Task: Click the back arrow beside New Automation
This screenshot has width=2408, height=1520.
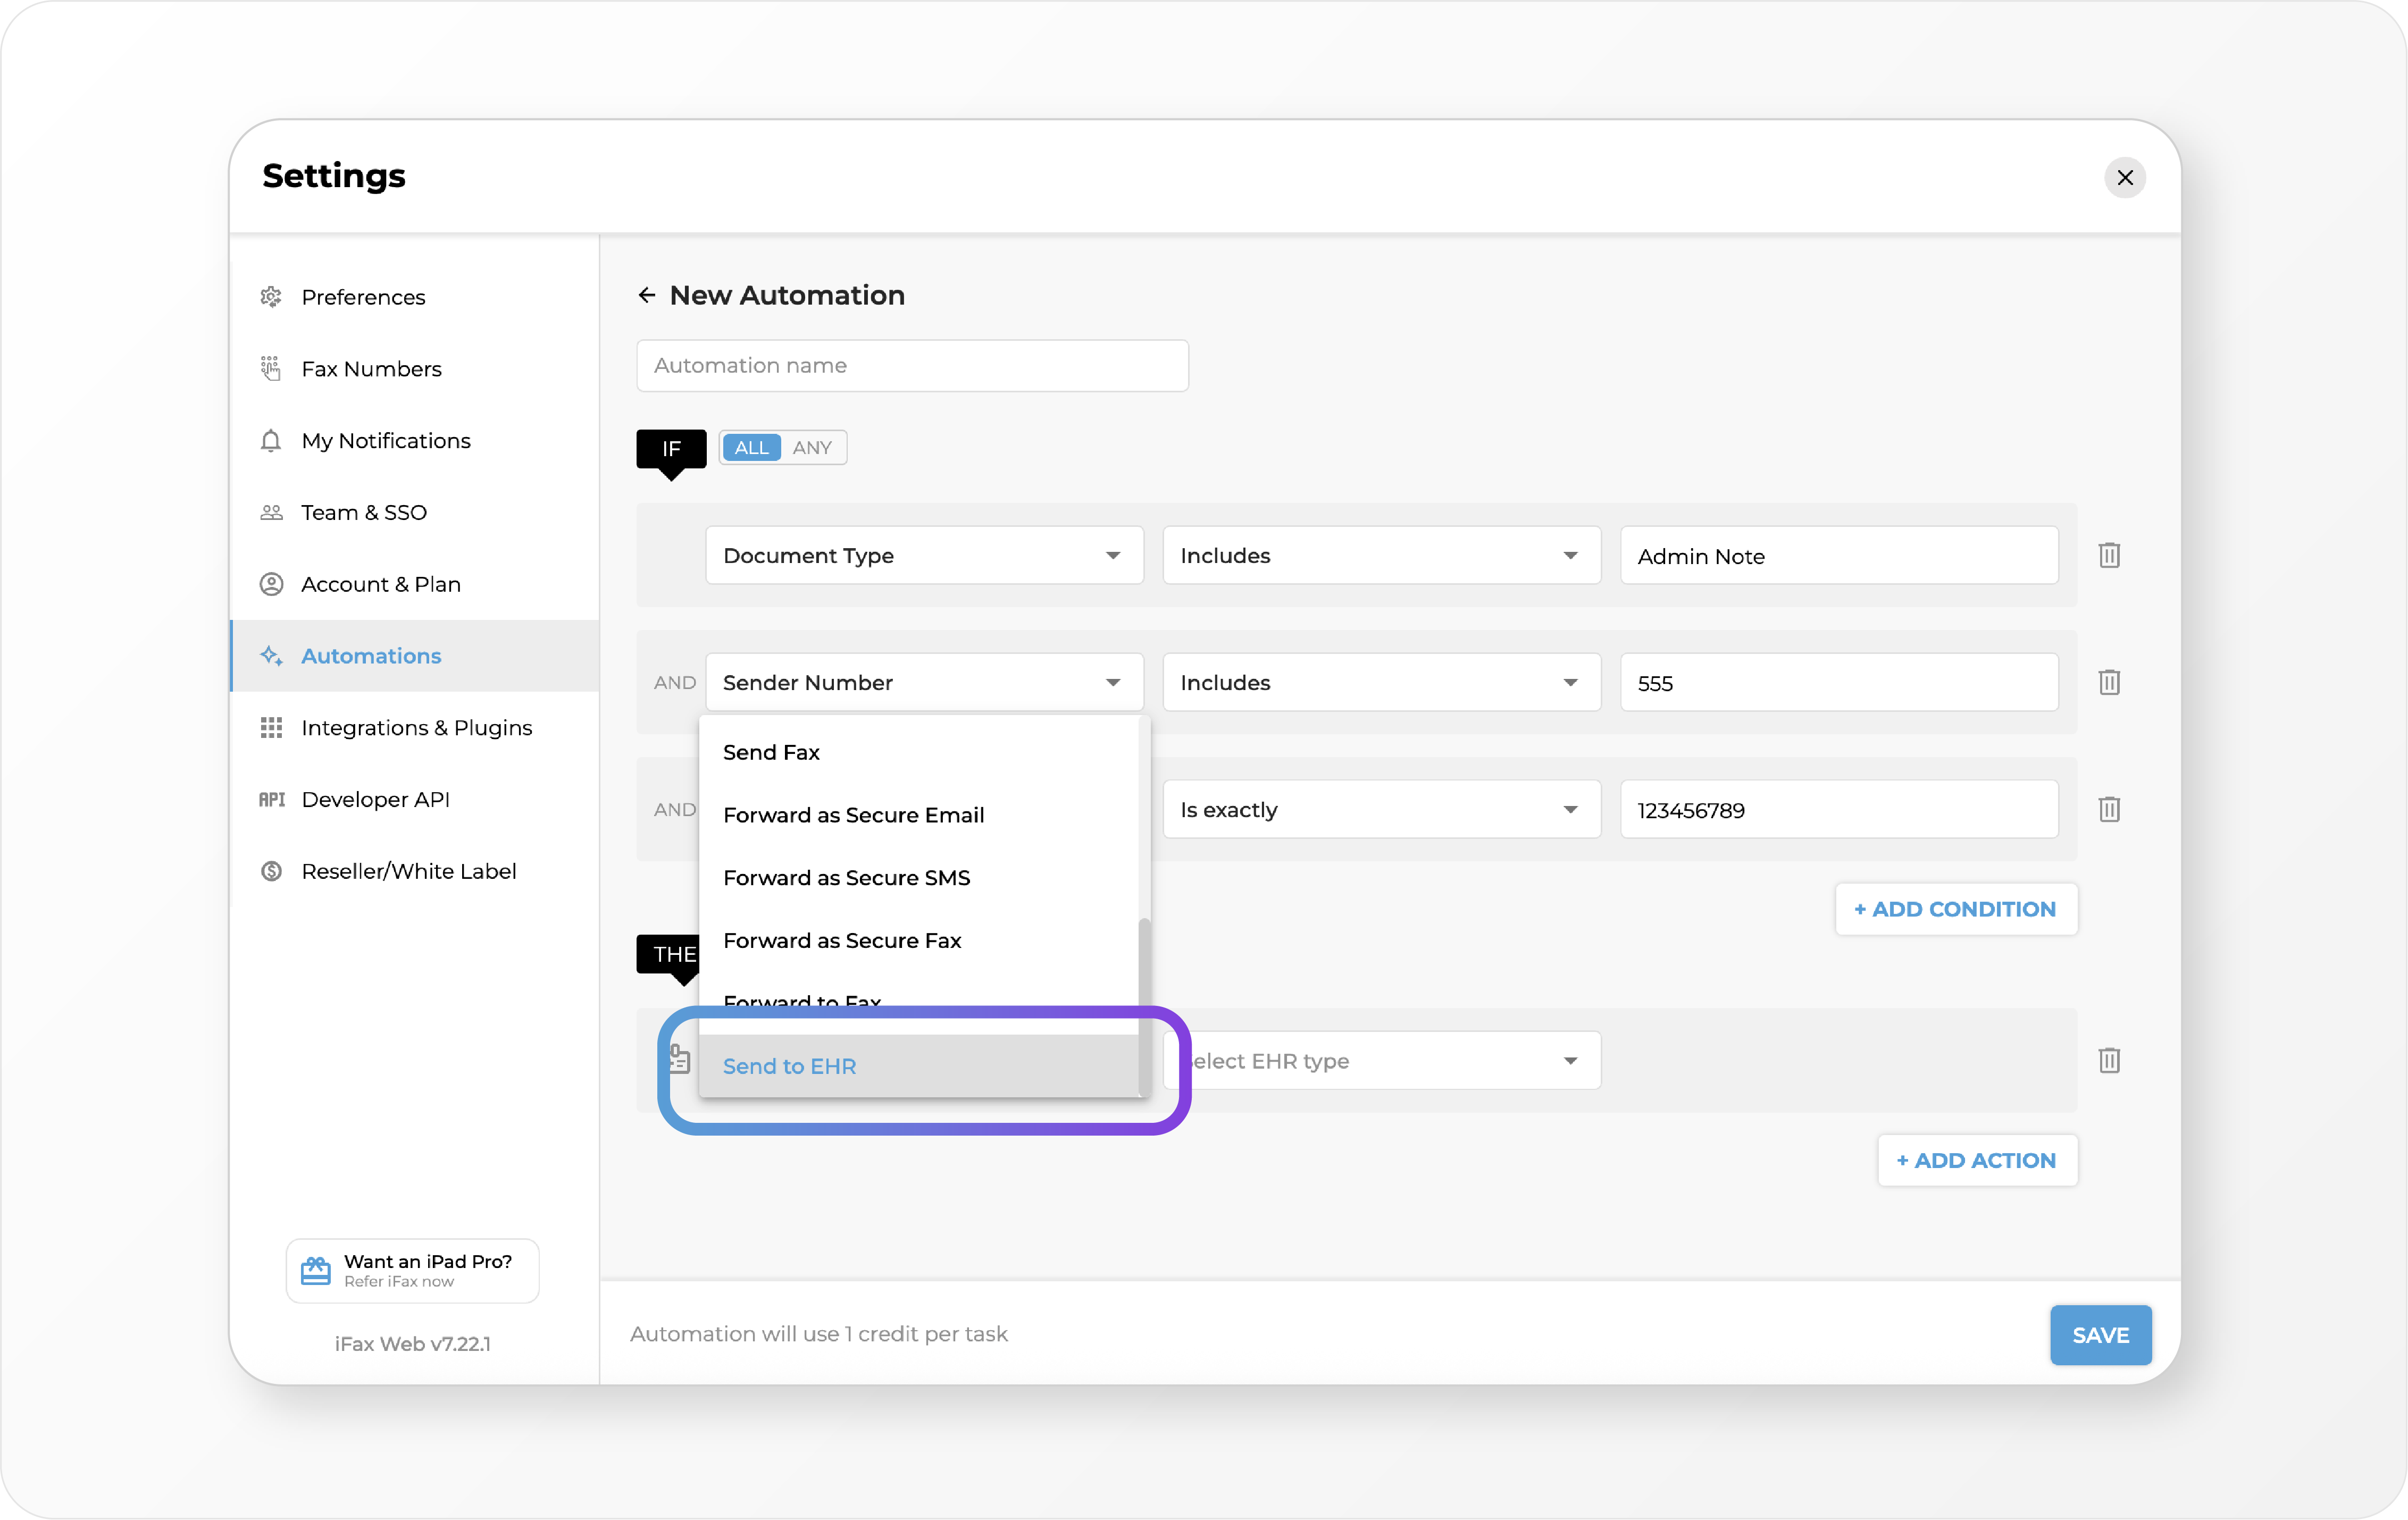Action: point(646,295)
